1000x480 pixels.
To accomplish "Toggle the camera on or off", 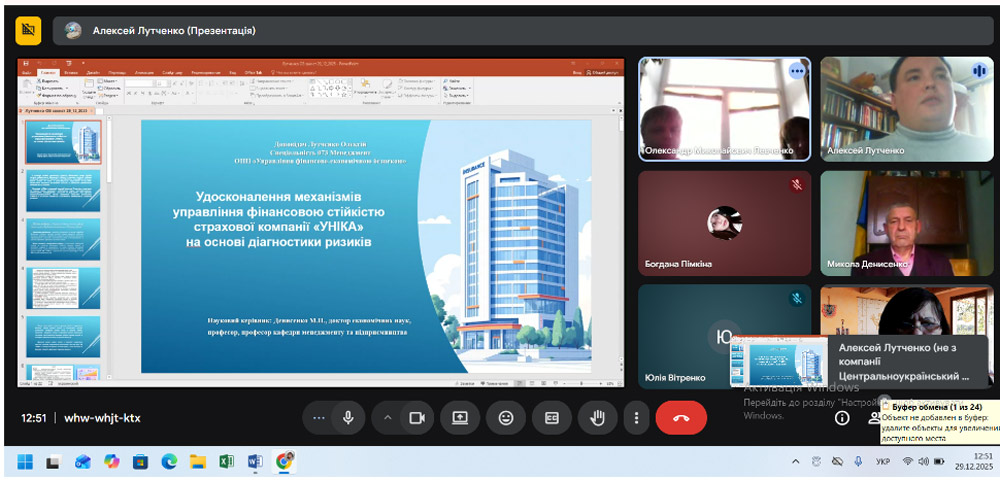I will click(x=418, y=417).
